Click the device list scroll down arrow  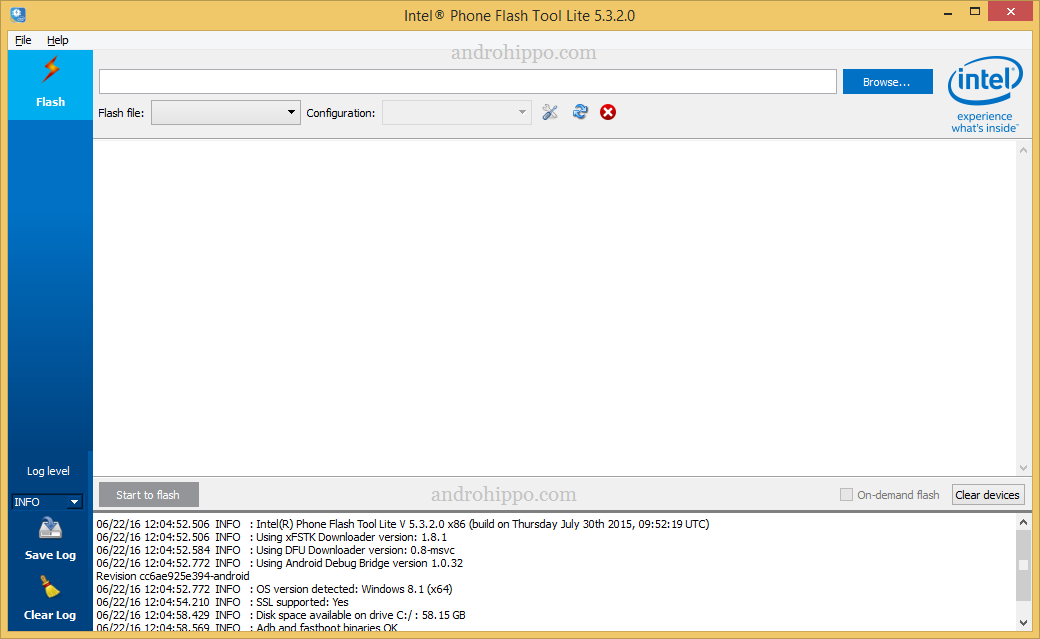pyautogui.click(x=1023, y=468)
